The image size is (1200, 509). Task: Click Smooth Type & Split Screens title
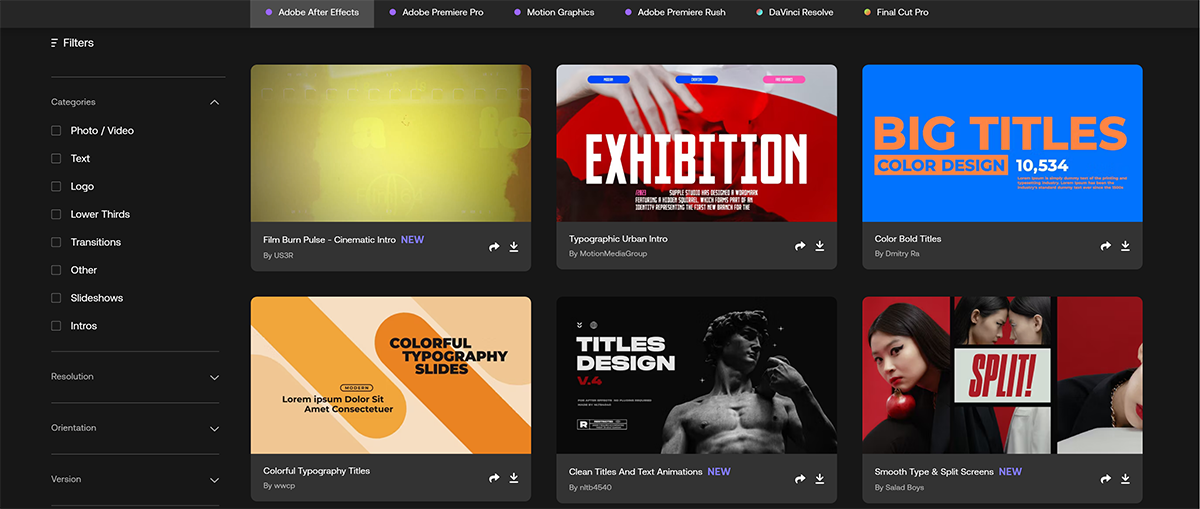tap(934, 472)
